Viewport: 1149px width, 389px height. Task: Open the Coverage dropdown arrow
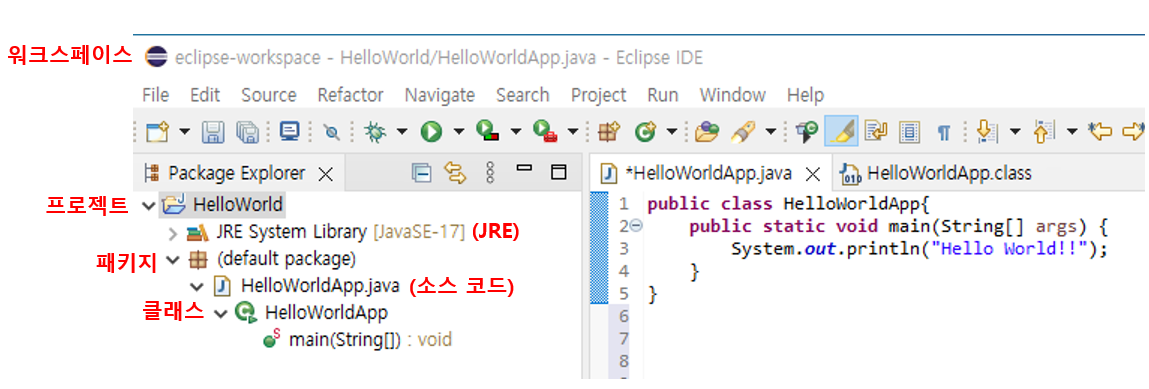[515, 132]
